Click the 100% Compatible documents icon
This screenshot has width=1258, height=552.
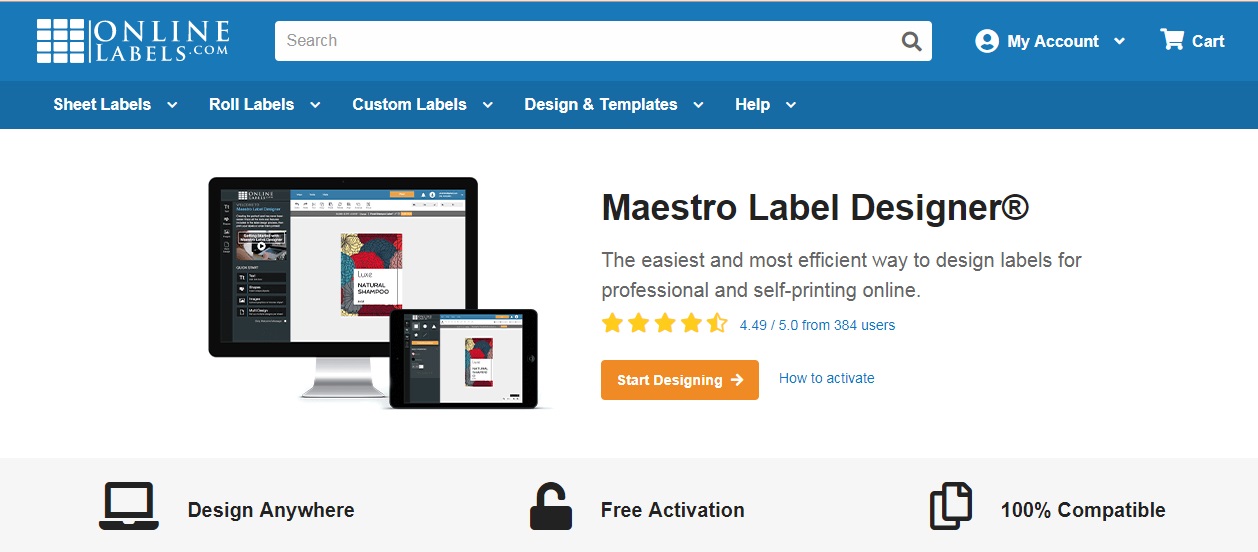(950, 506)
